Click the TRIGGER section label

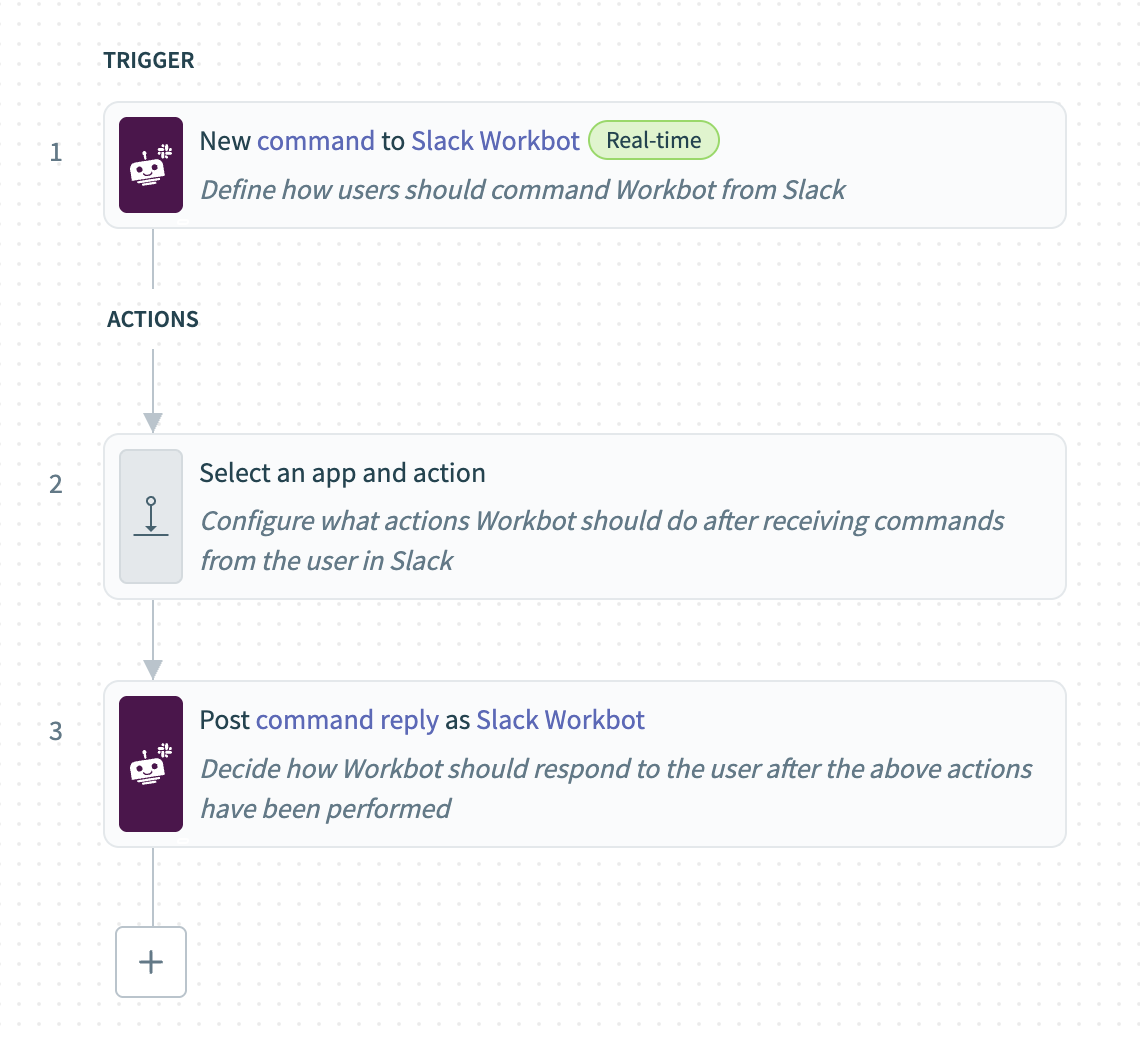148,60
